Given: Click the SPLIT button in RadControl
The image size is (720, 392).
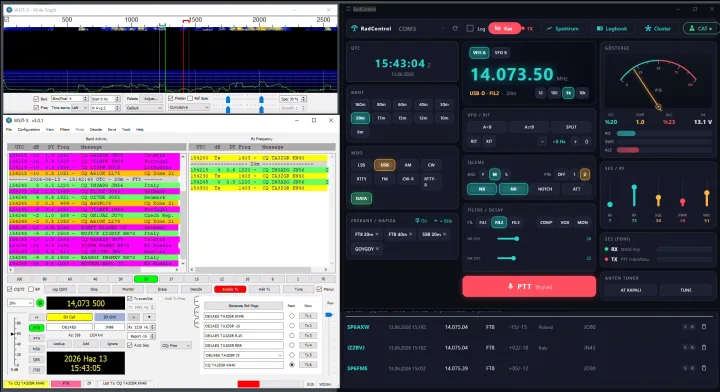Looking at the screenshot, I should [571, 127].
